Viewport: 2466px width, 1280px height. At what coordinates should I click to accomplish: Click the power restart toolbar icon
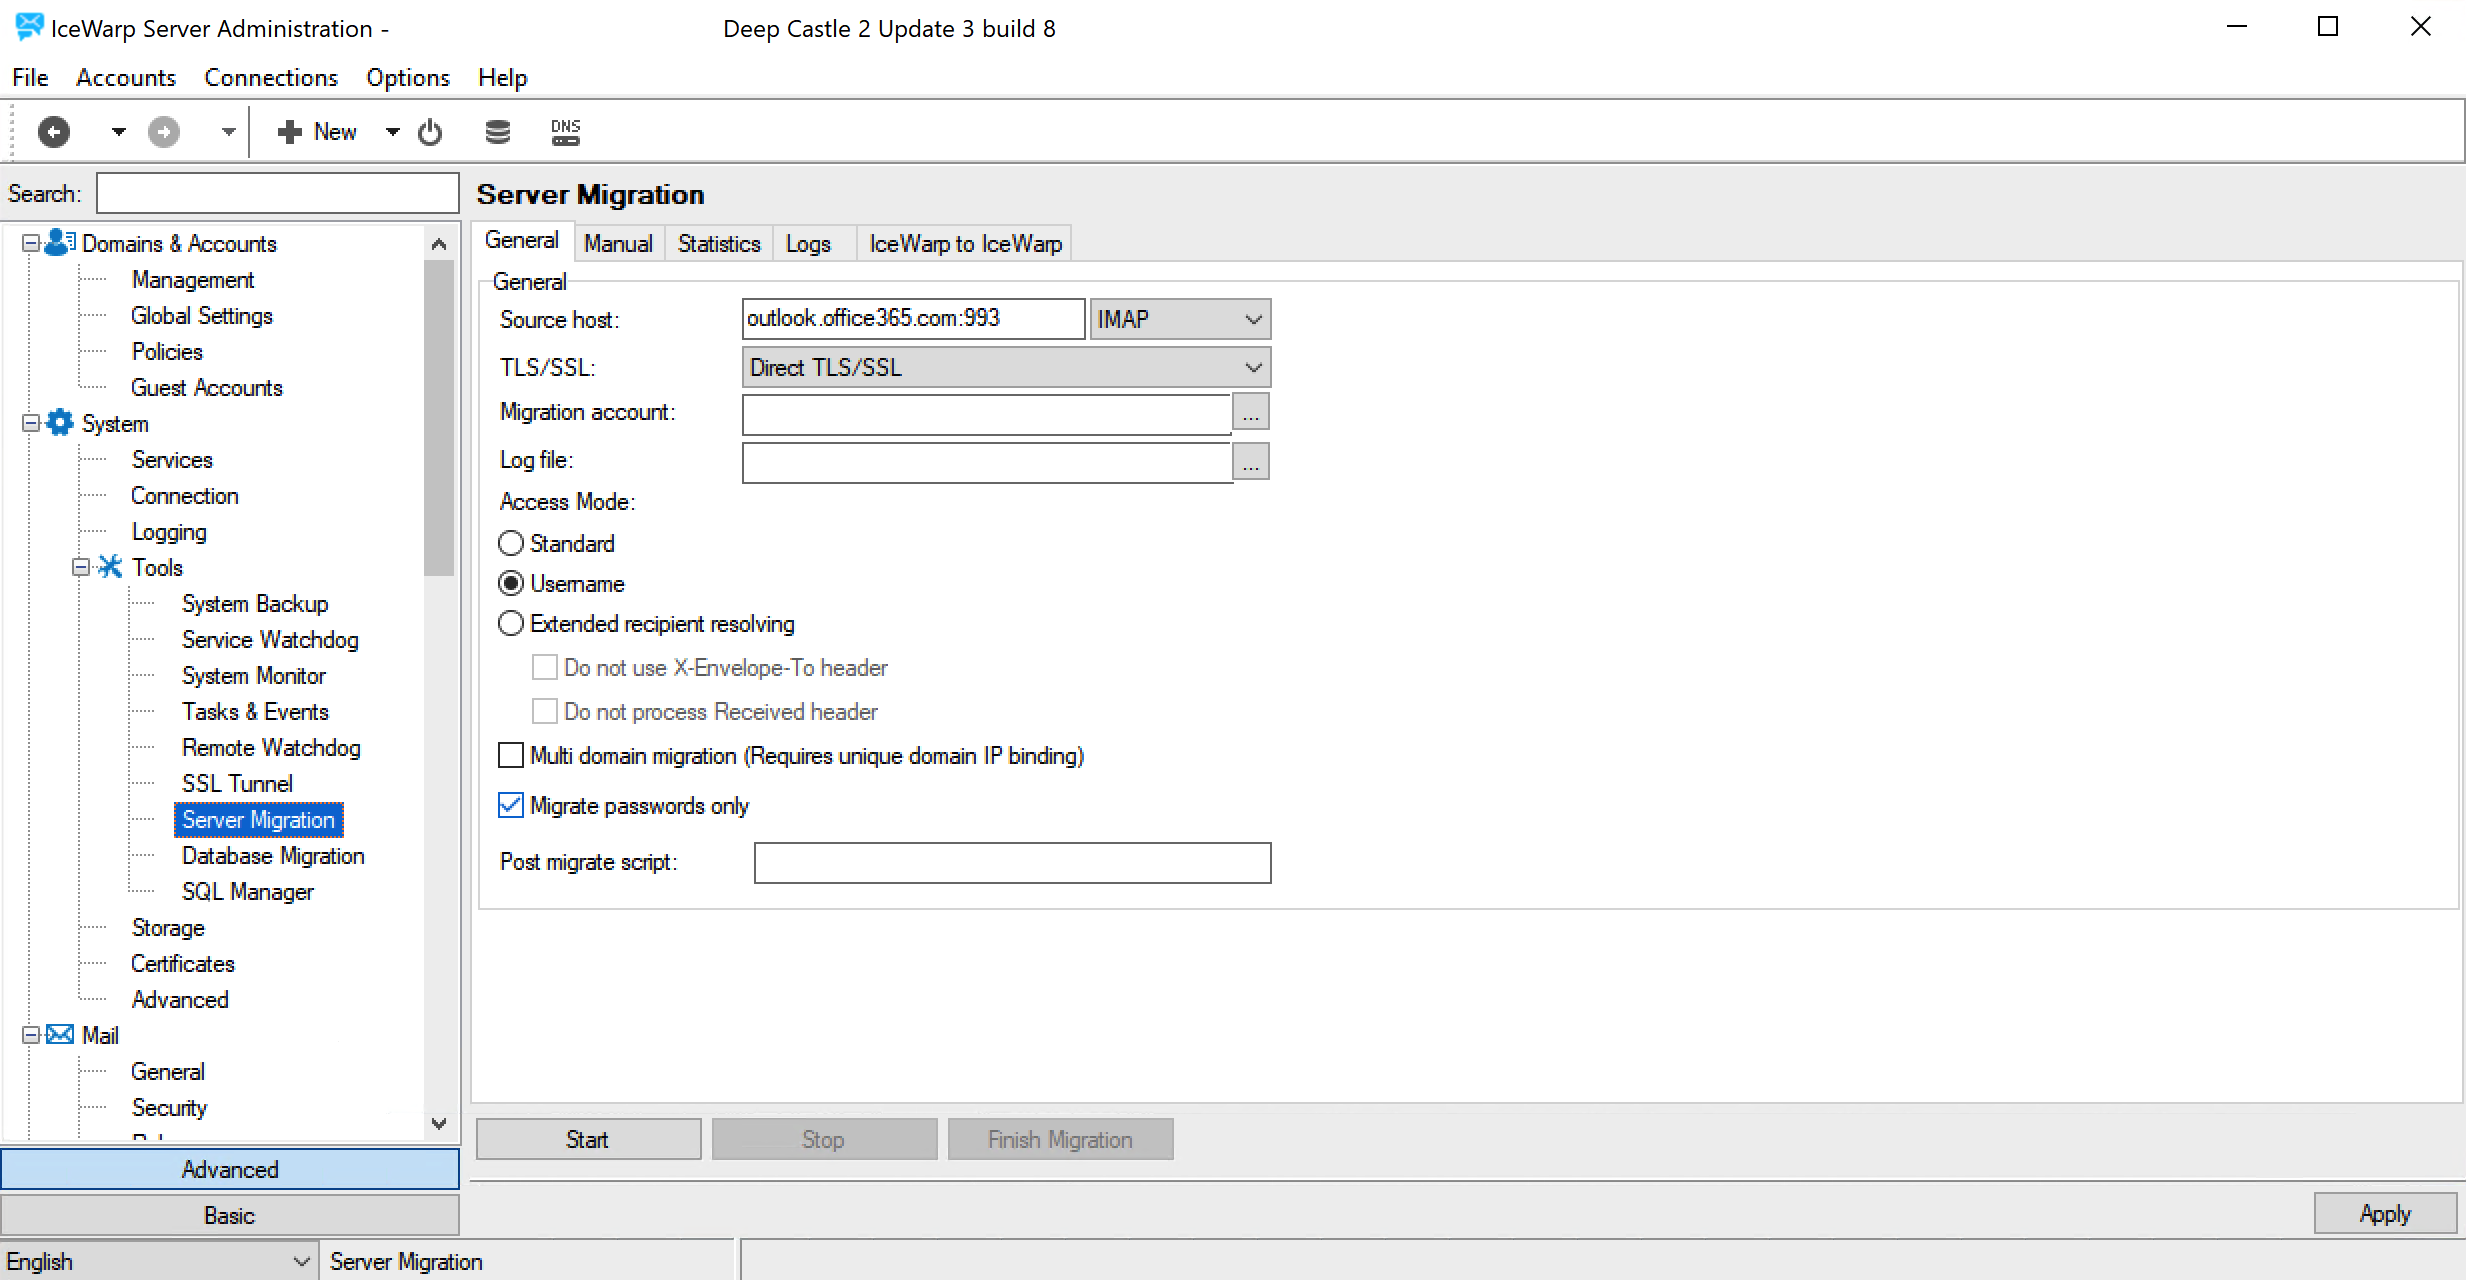430,132
